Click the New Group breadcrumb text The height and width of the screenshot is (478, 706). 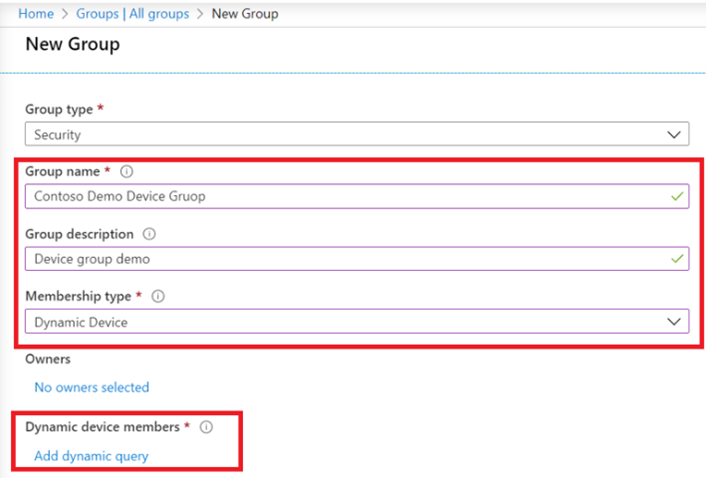point(245,14)
